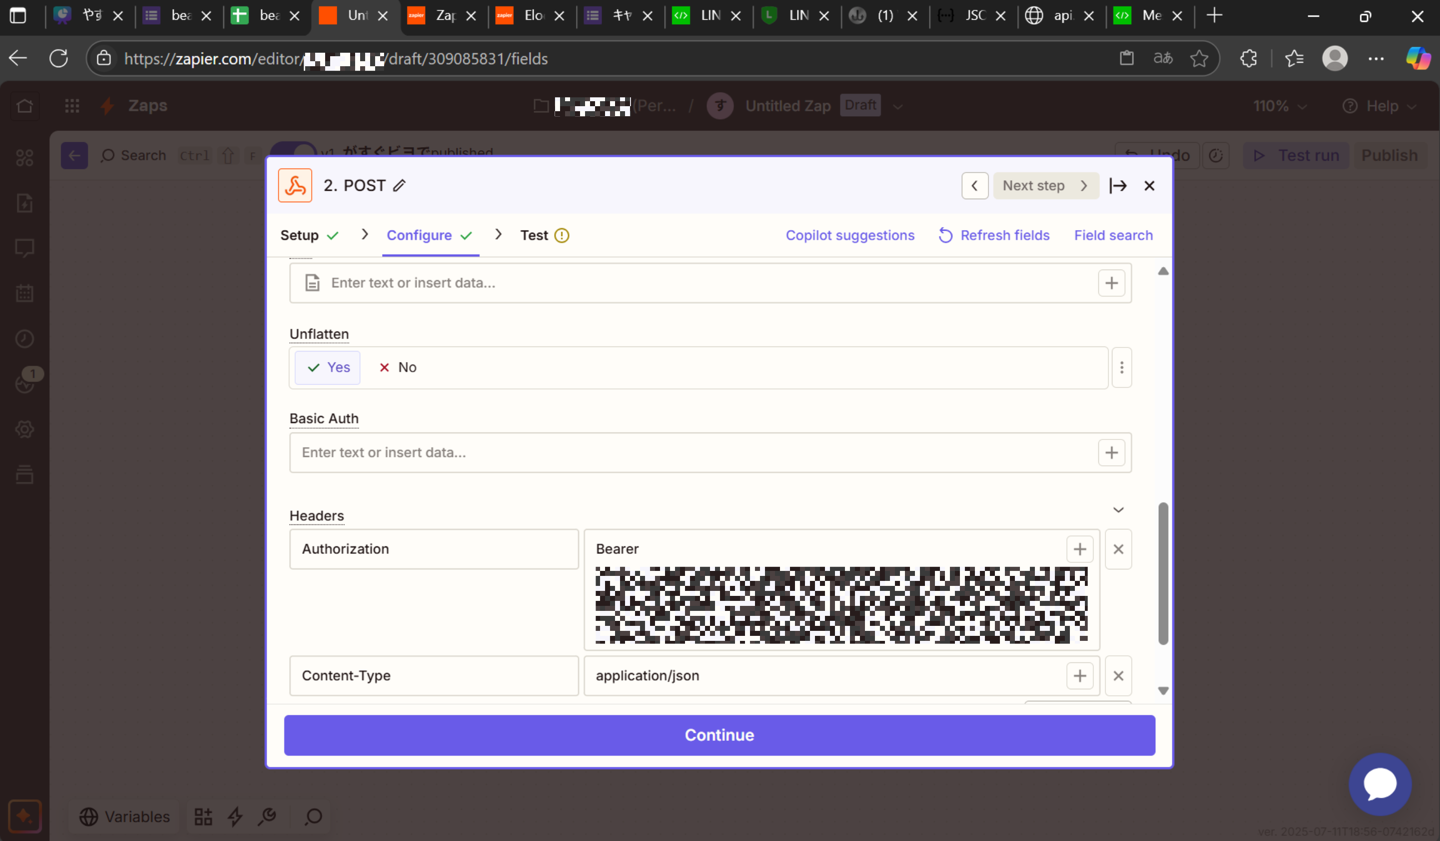Viewport: 1440px width, 841px height.
Task: Open a new browser tab
Action: (1214, 16)
